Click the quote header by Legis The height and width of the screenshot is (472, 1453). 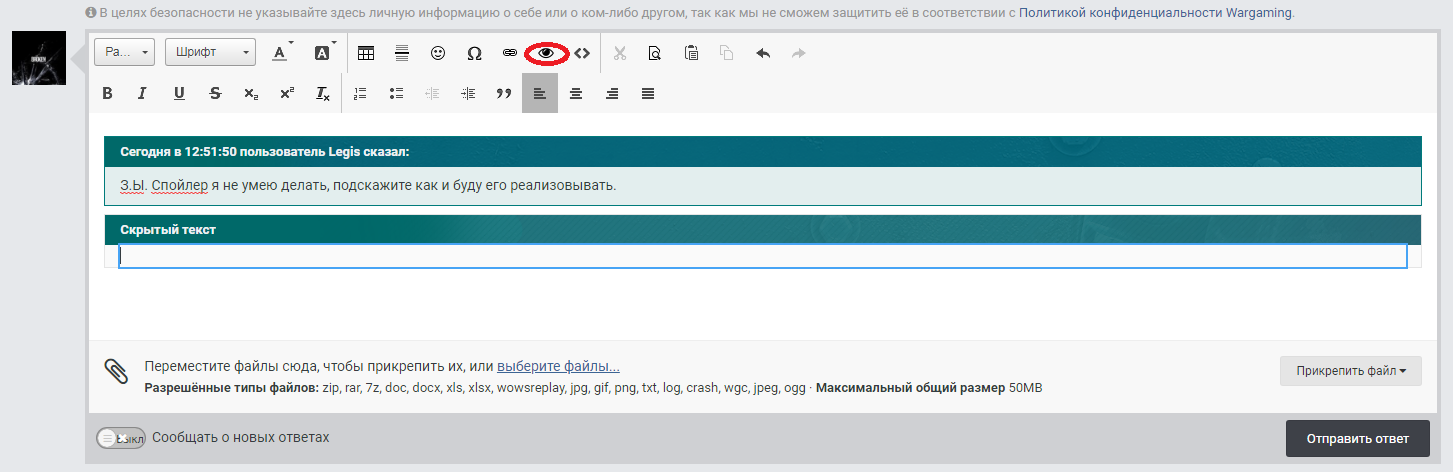click(x=763, y=152)
